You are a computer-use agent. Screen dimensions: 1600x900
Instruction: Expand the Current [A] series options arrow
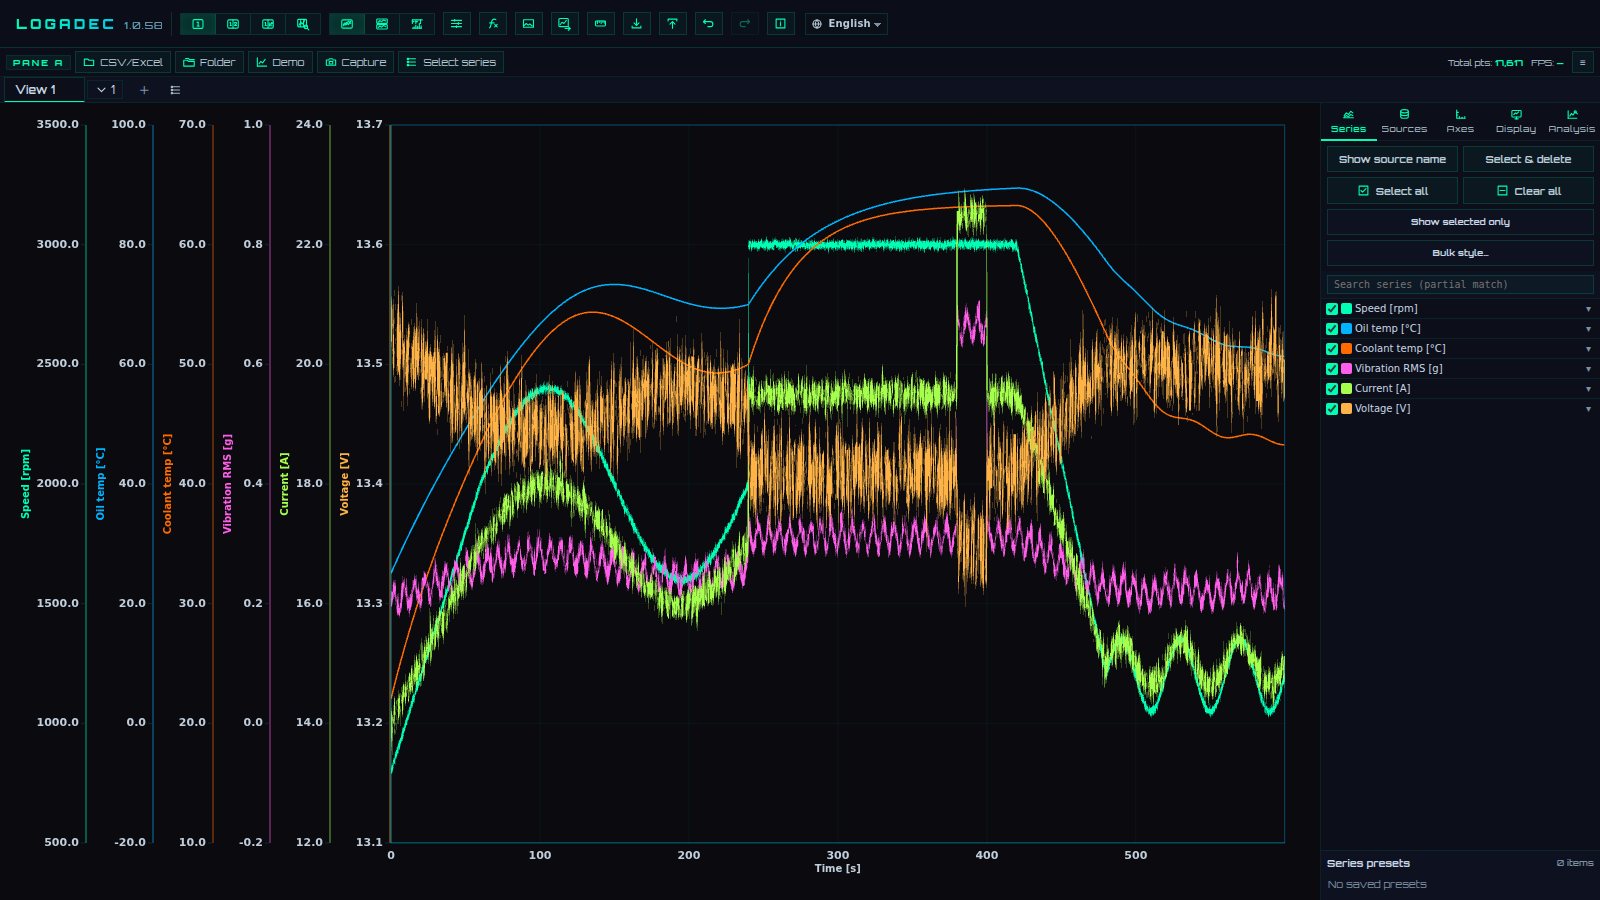click(1588, 389)
